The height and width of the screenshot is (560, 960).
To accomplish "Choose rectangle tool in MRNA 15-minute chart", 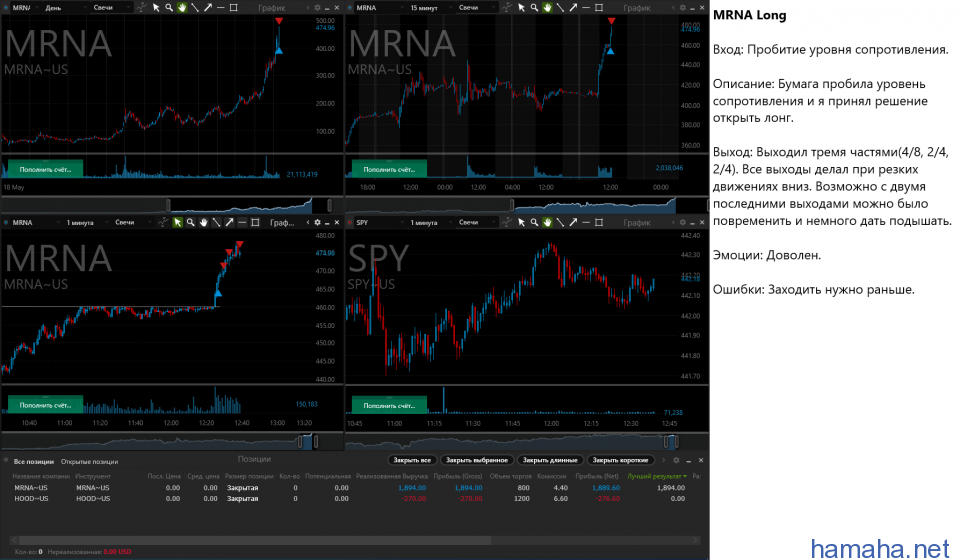I will click(599, 7).
